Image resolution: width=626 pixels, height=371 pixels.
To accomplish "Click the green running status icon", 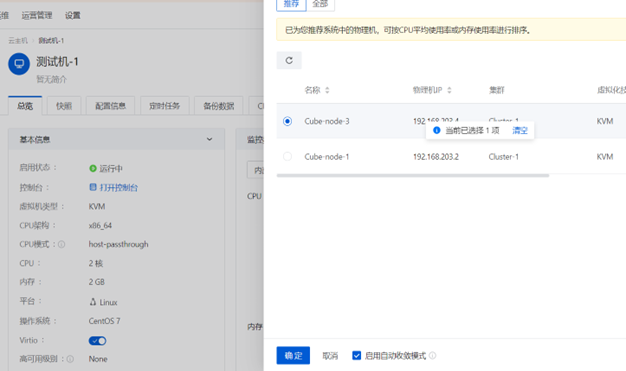I will click(x=93, y=169).
